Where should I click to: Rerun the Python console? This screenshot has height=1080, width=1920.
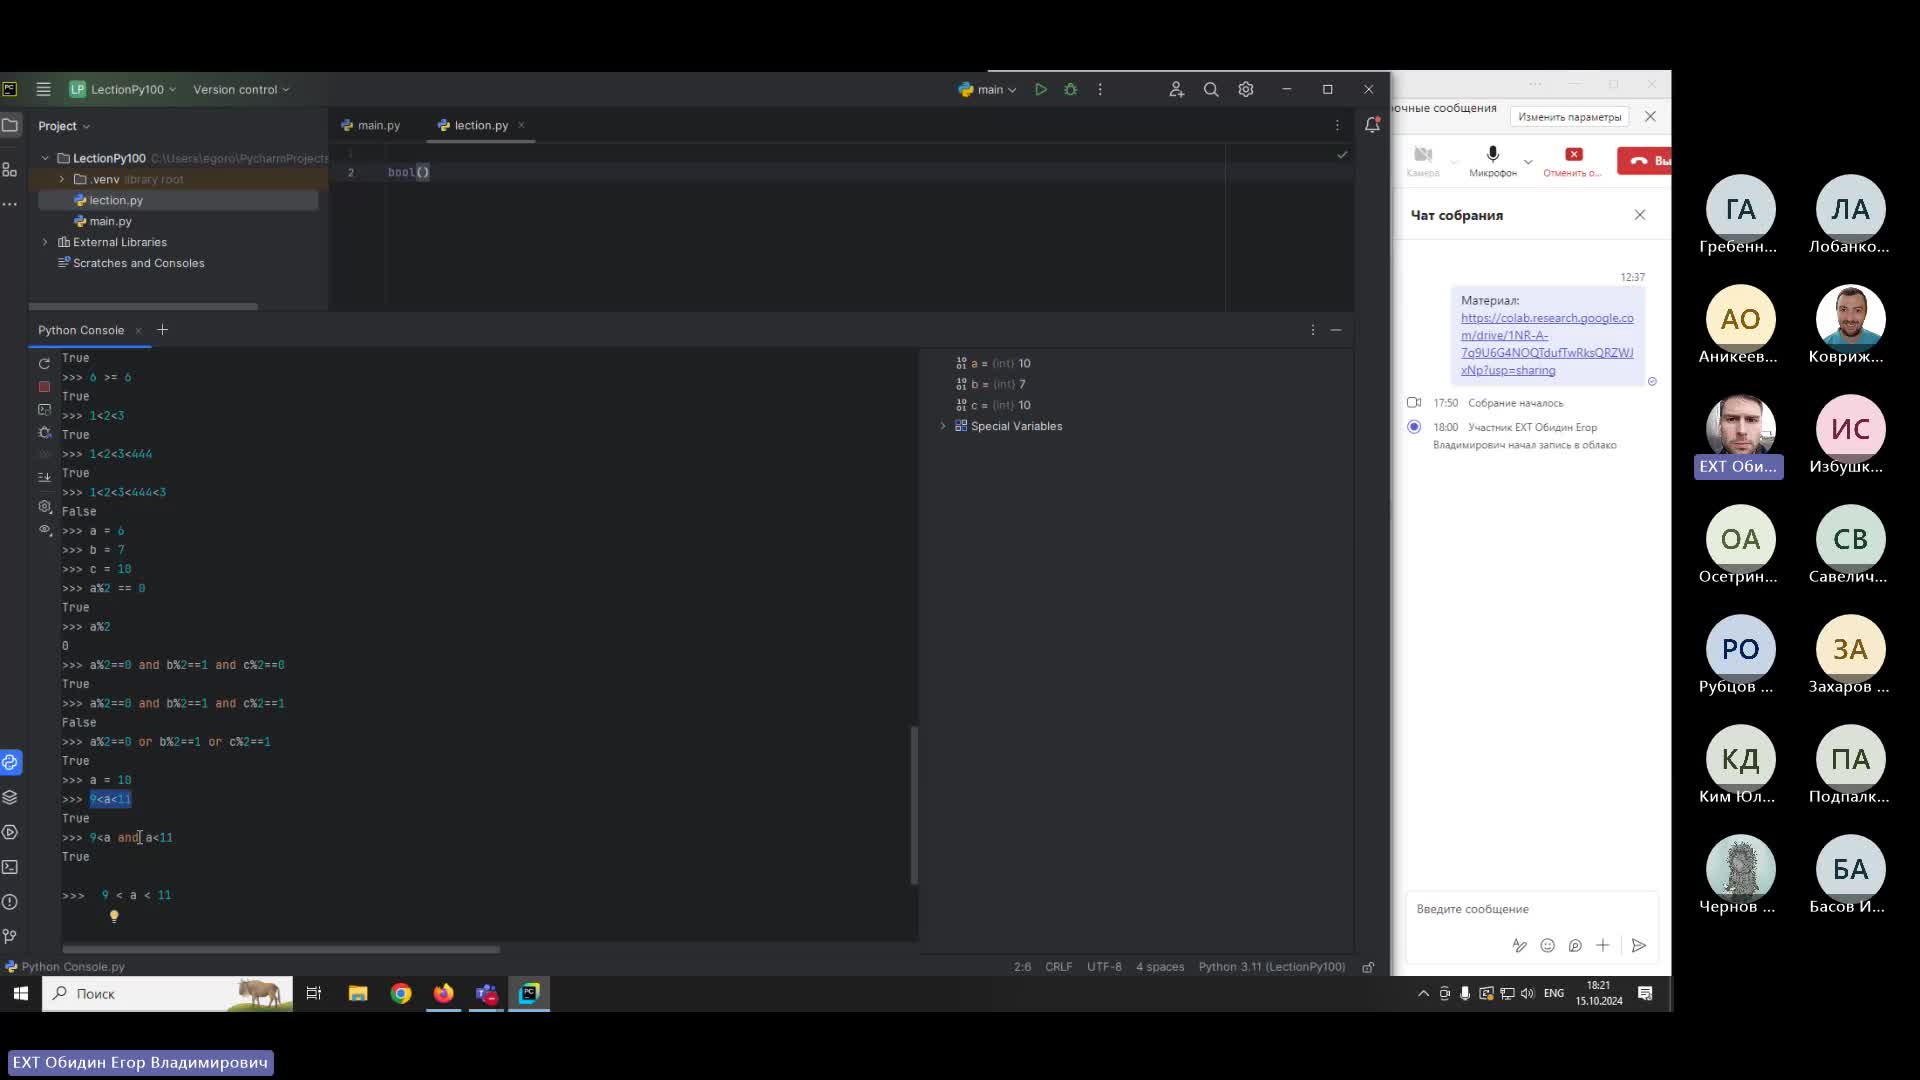(x=44, y=363)
